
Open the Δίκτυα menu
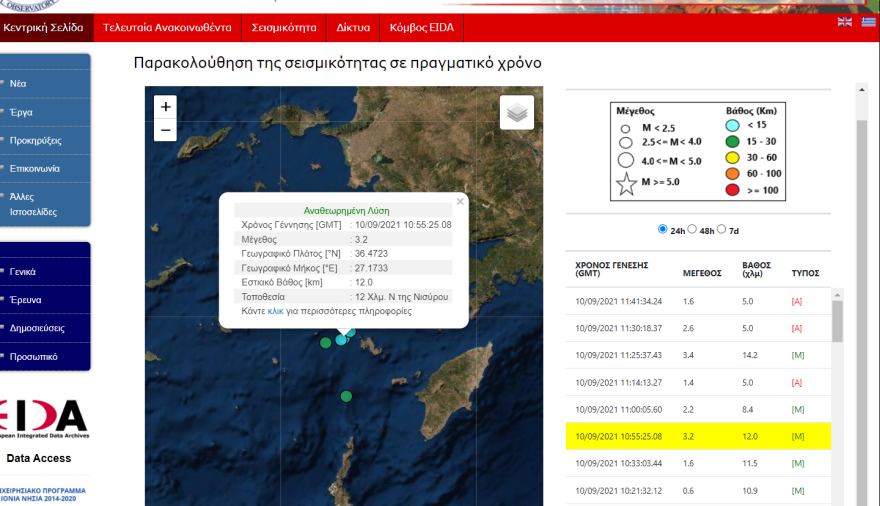click(353, 28)
